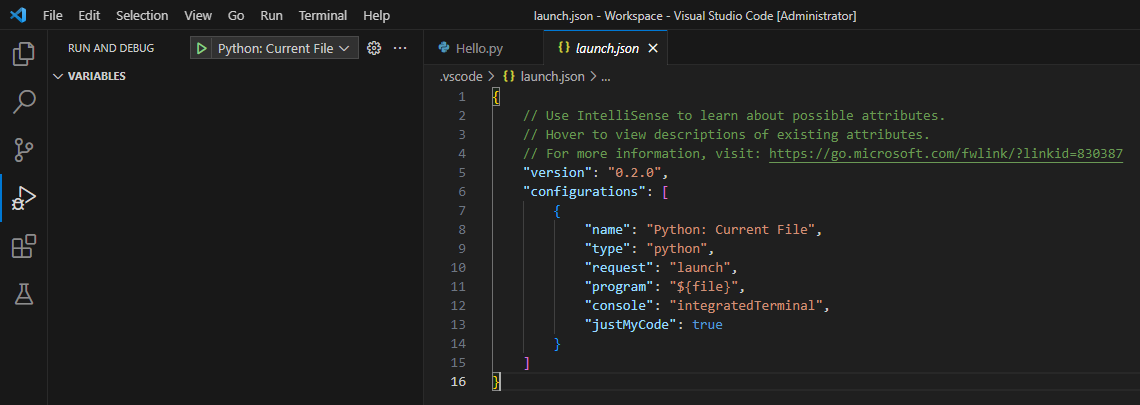Viewport: 1140px width, 405px height.
Task: Click the .vscode breadcrumb folder
Action: tap(461, 76)
